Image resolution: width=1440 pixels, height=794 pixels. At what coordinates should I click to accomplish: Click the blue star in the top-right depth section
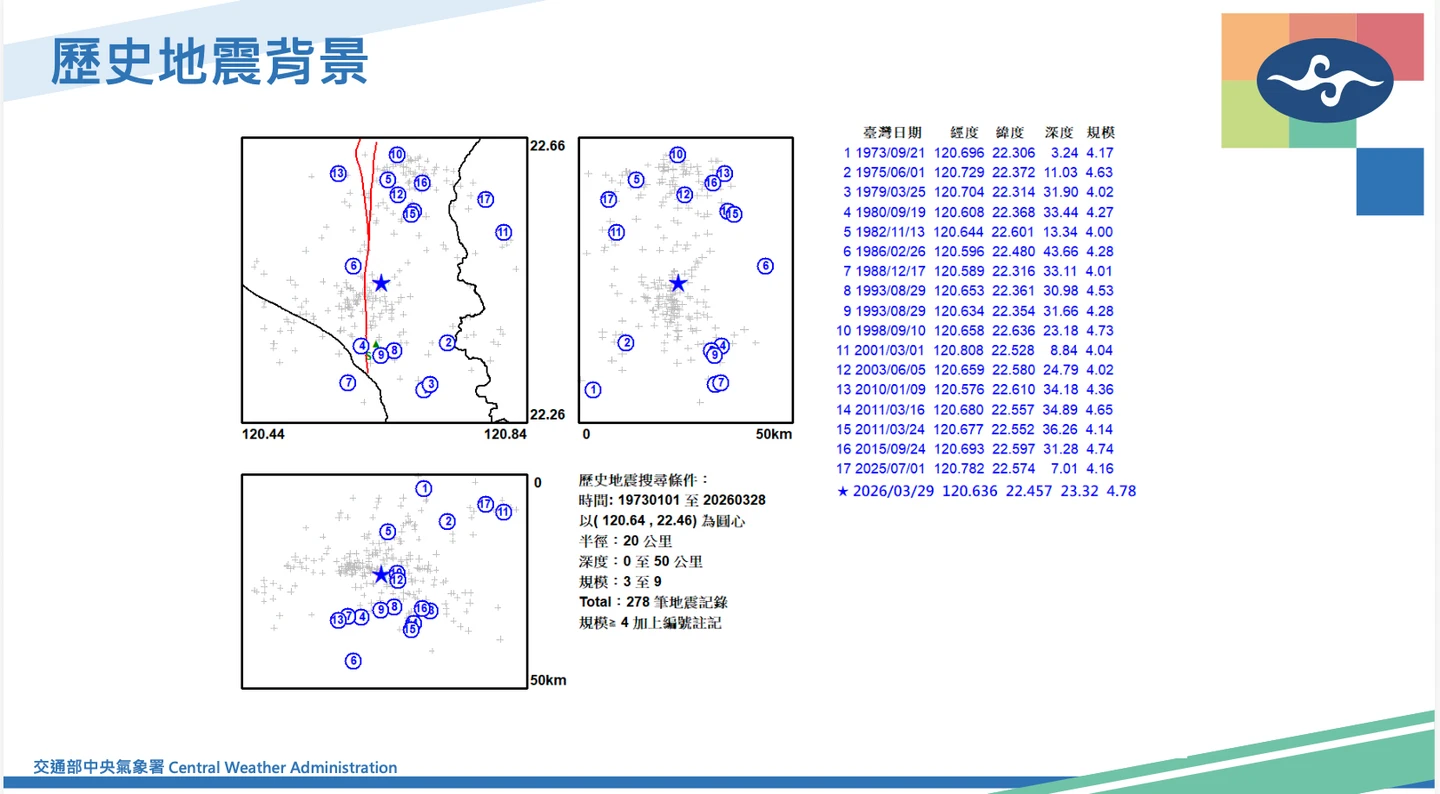(x=678, y=283)
